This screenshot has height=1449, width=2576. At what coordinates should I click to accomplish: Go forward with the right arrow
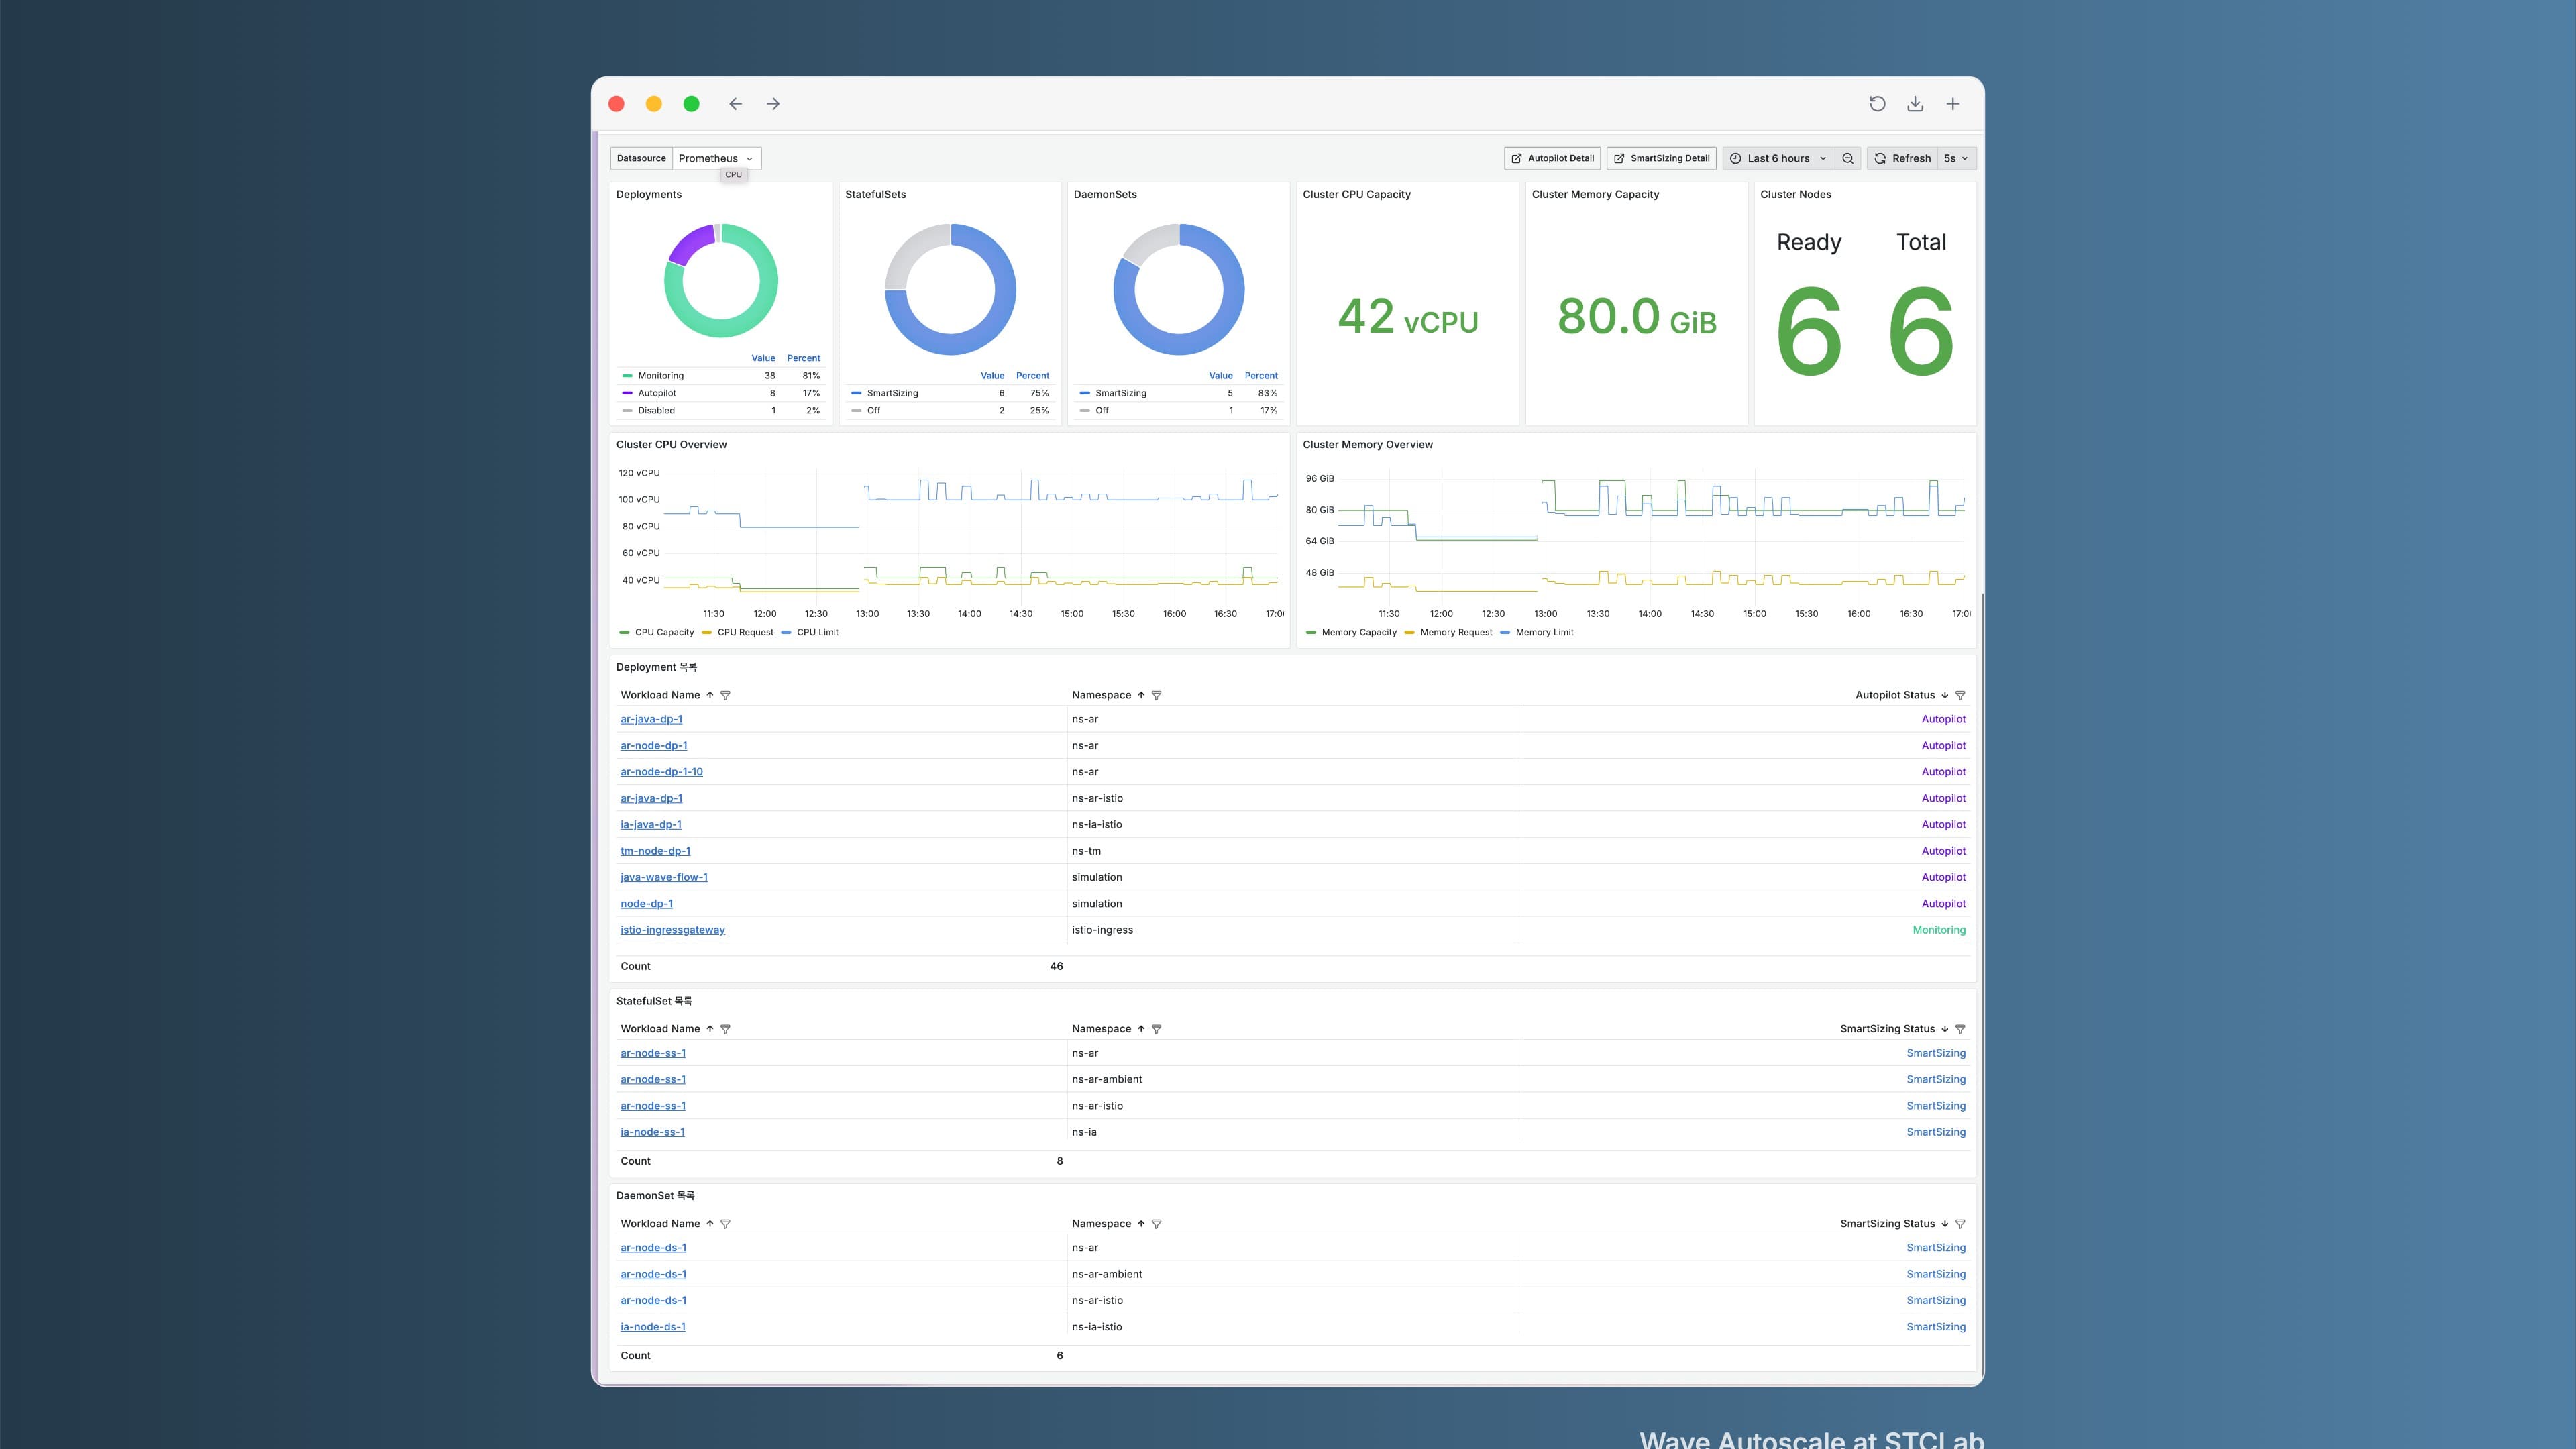point(773,104)
